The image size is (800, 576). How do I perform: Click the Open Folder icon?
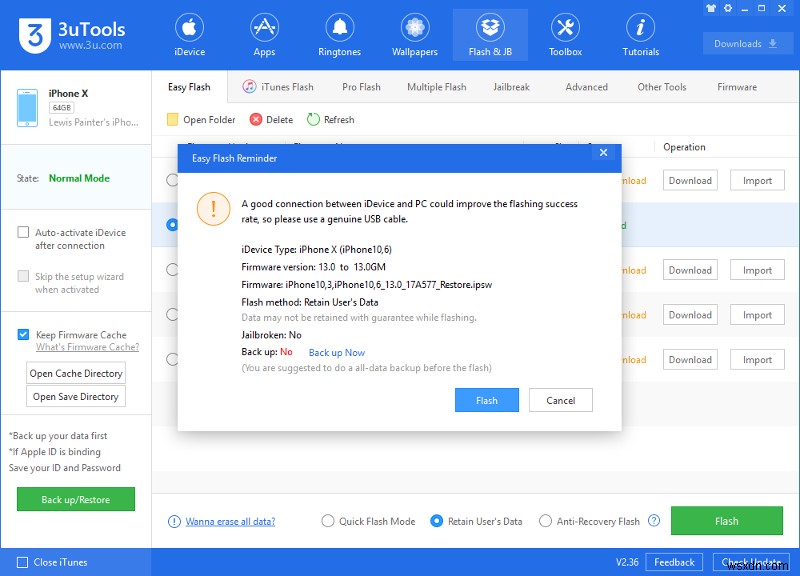172,119
